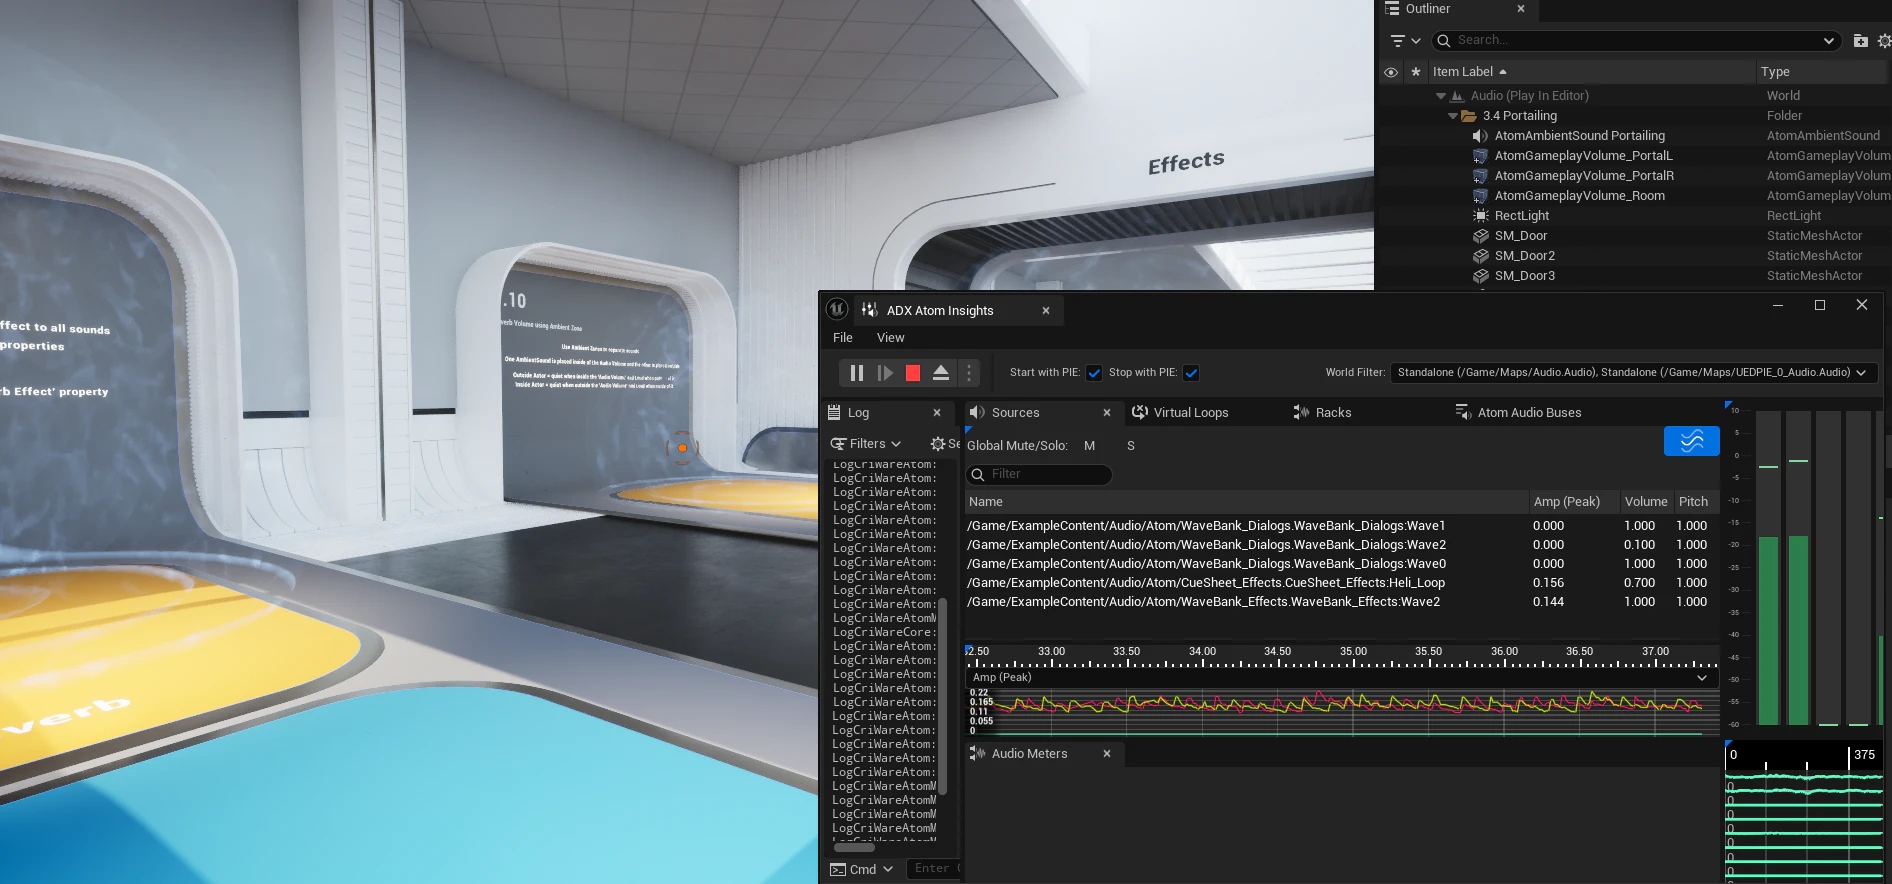1892x884 pixels.
Task: Click the SM_Door2 mesh icon in Outliner
Action: (1481, 256)
